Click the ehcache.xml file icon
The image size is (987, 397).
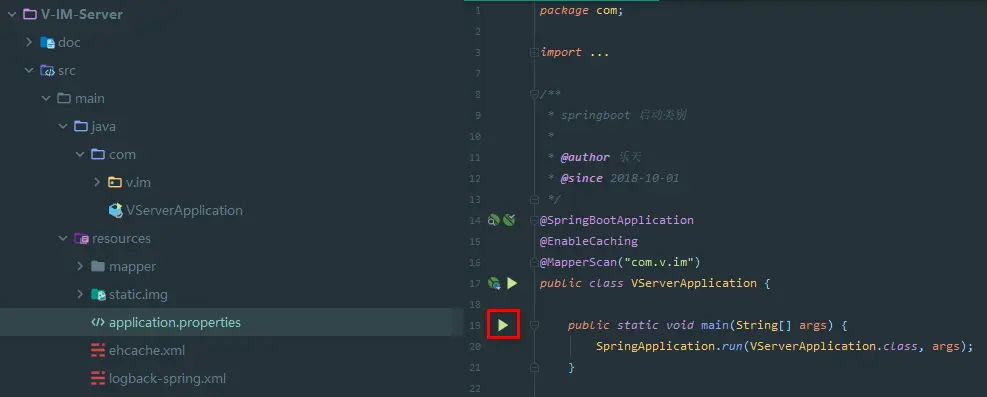pyautogui.click(x=98, y=350)
